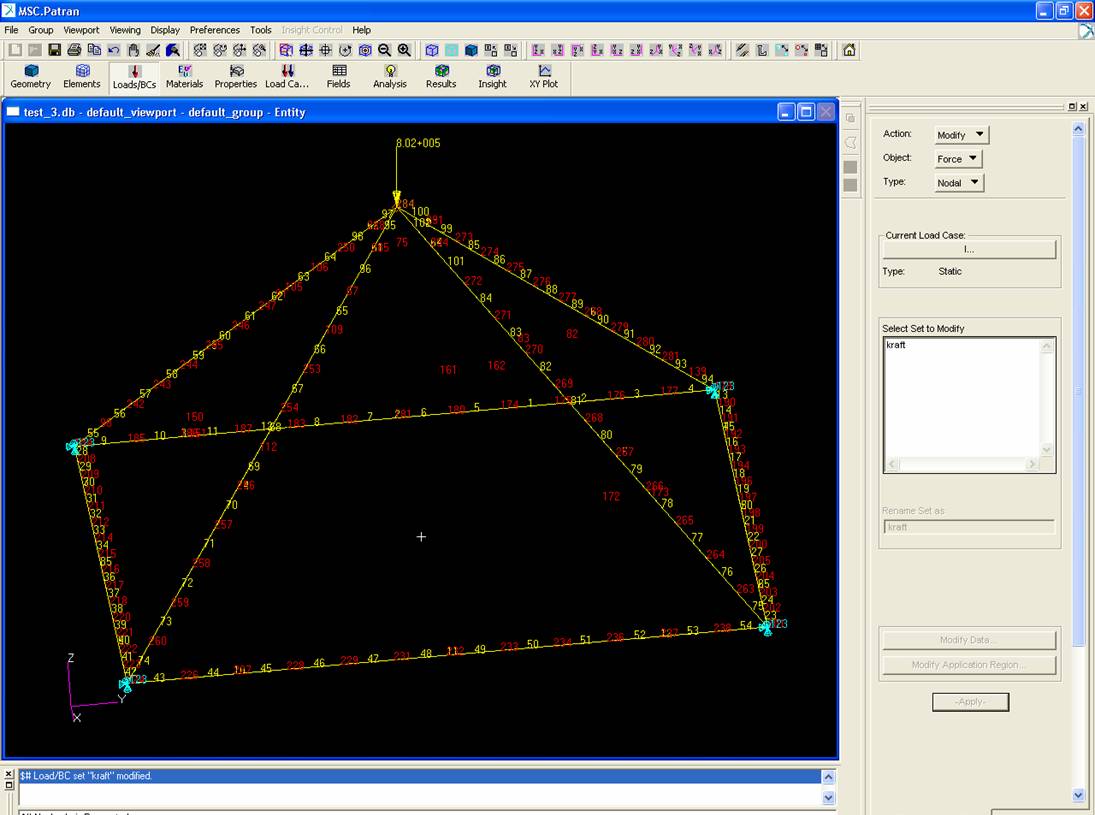This screenshot has height=815, width=1095.
Task: Open the Insight application
Action: click(x=492, y=77)
